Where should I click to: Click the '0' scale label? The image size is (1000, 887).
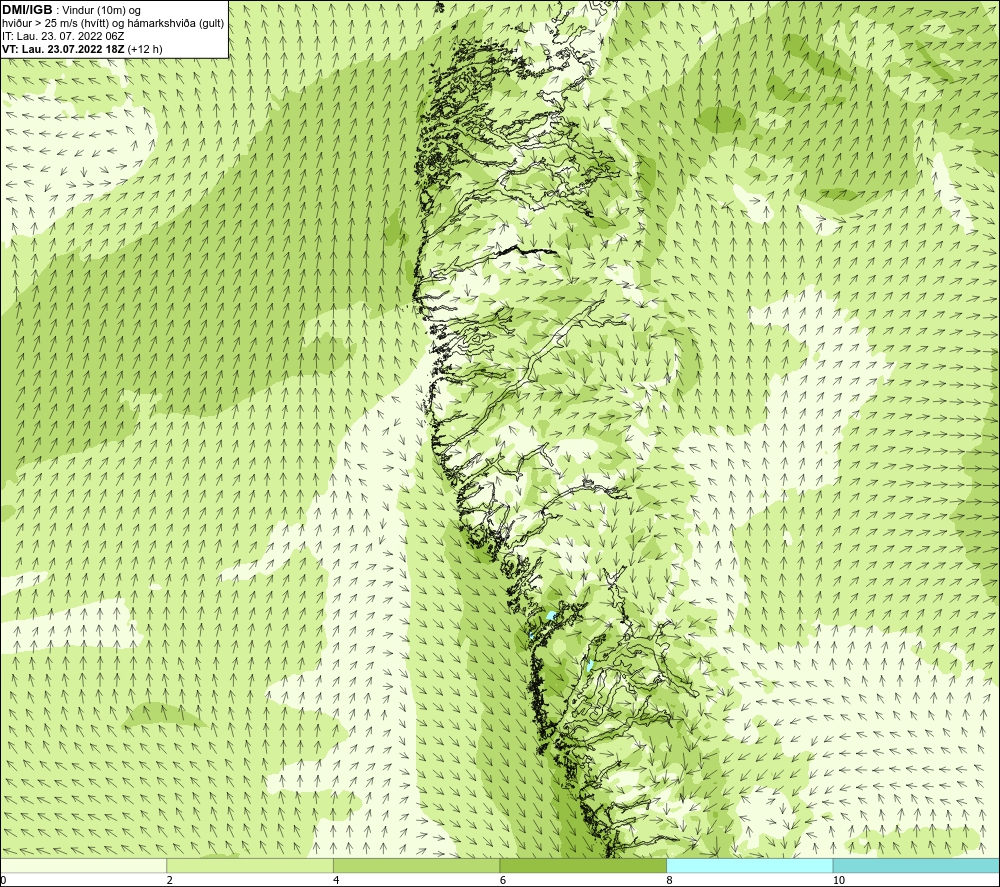click(4, 881)
